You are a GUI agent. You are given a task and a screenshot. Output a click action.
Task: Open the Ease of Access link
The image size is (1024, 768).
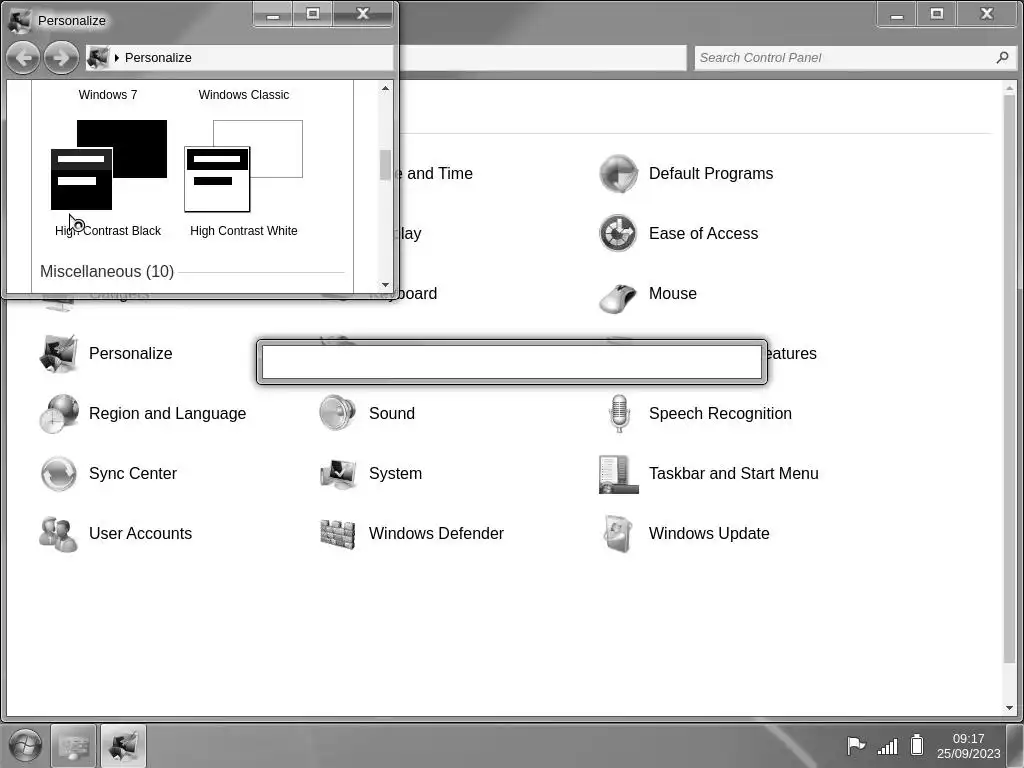pyautogui.click(x=703, y=233)
